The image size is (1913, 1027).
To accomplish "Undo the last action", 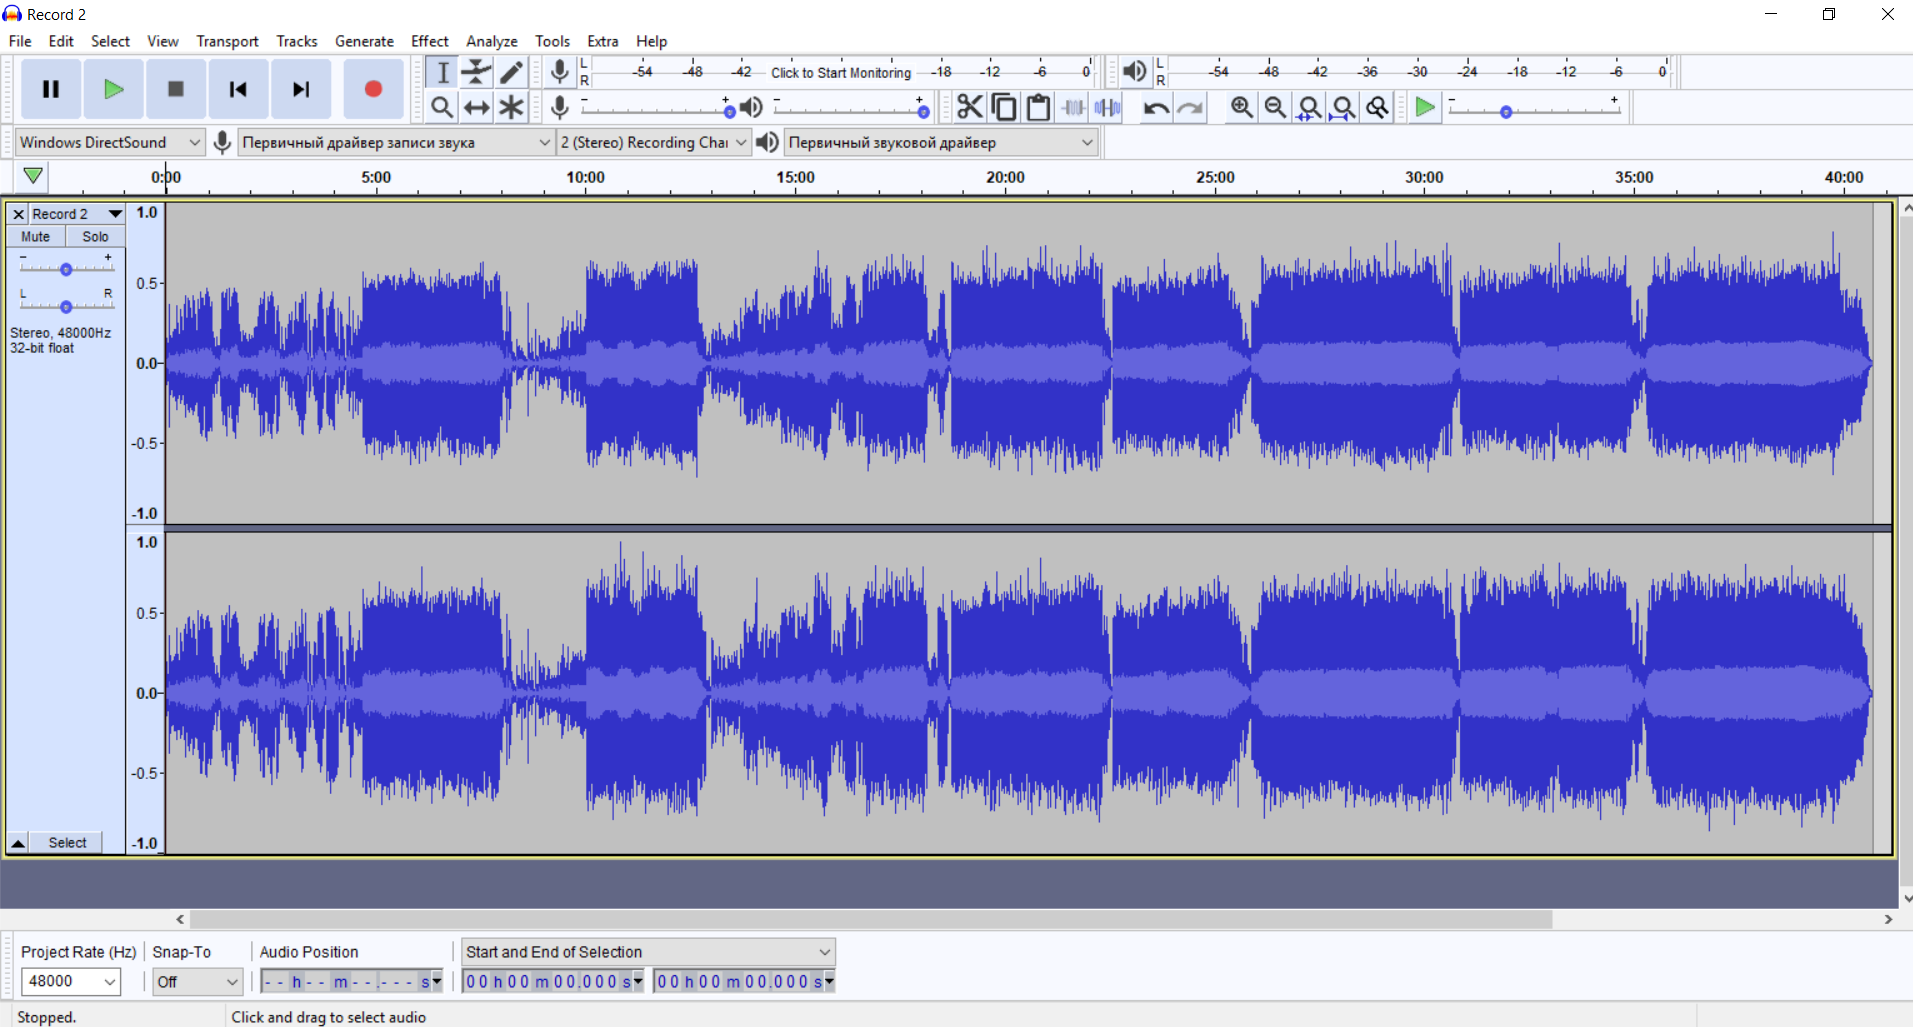I will (x=1156, y=107).
